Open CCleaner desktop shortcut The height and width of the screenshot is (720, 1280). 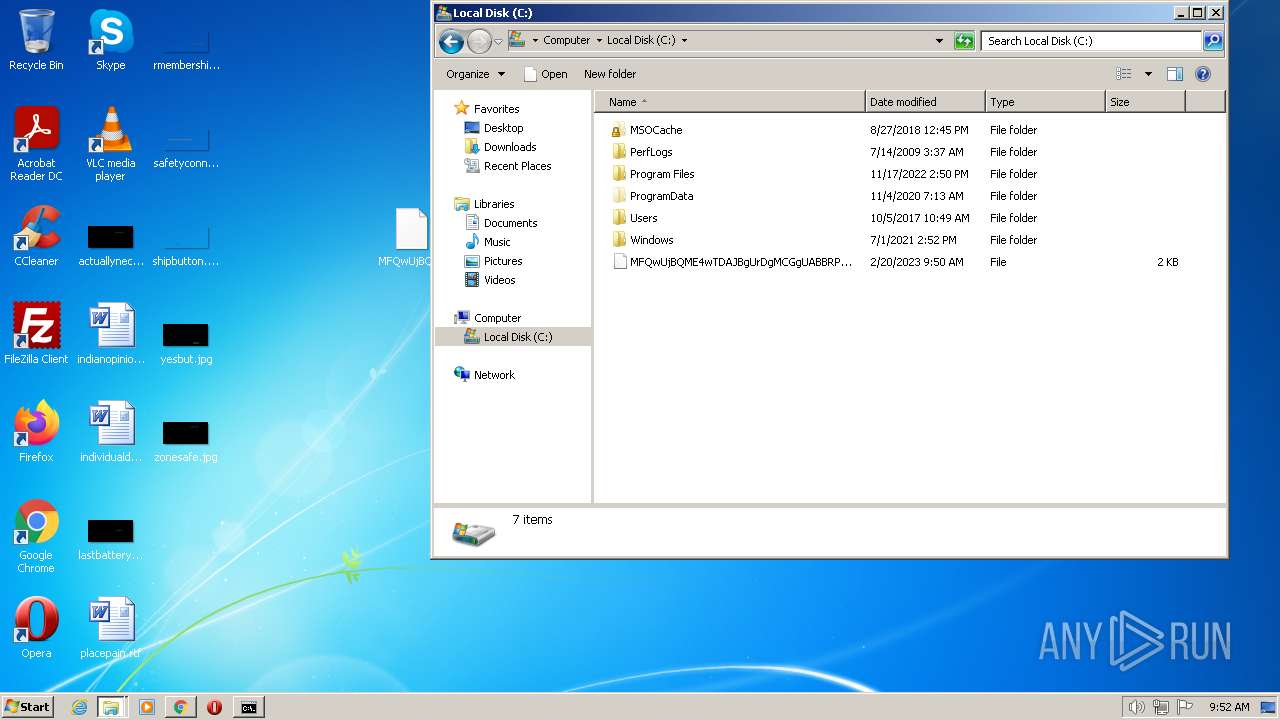(x=36, y=237)
